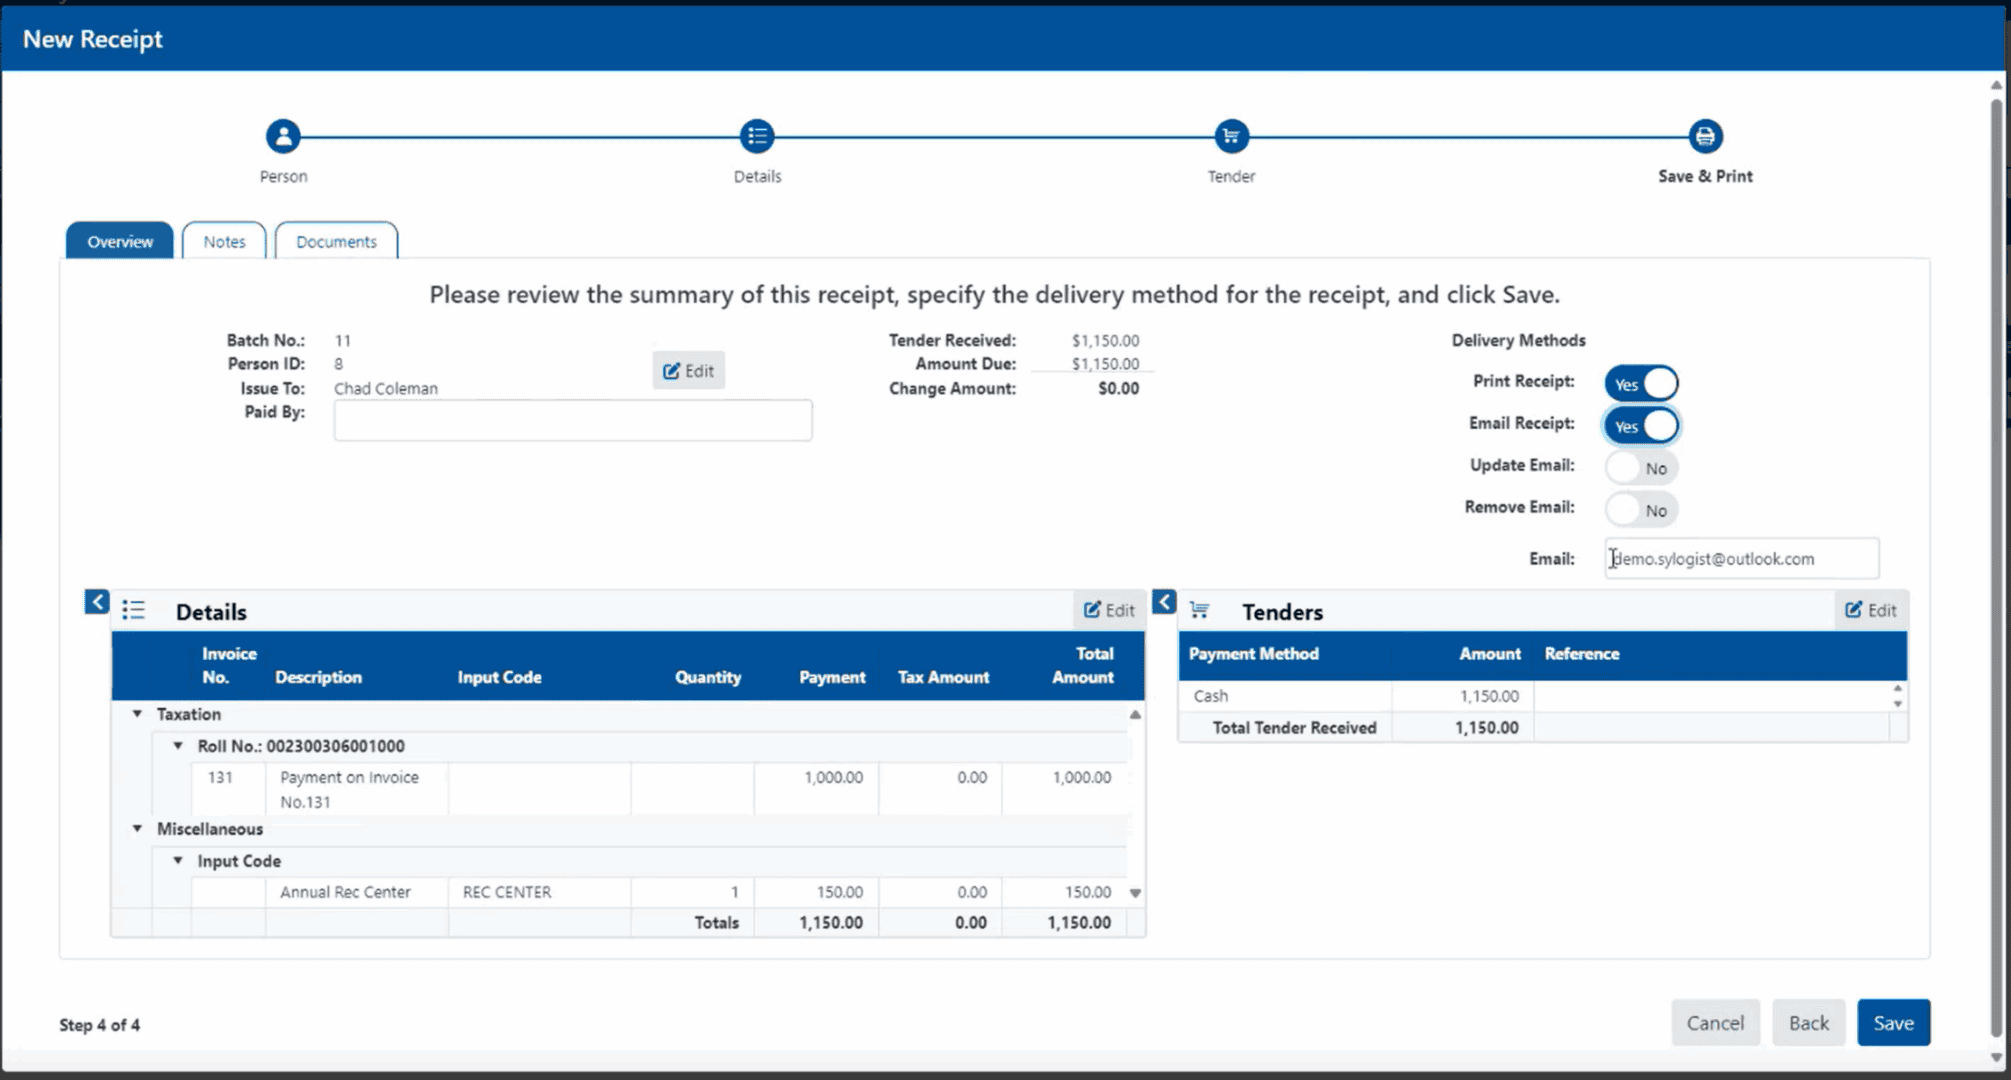Click the Person step icon
The height and width of the screenshot is (1080, 2011).
click(x=283, y=136)
